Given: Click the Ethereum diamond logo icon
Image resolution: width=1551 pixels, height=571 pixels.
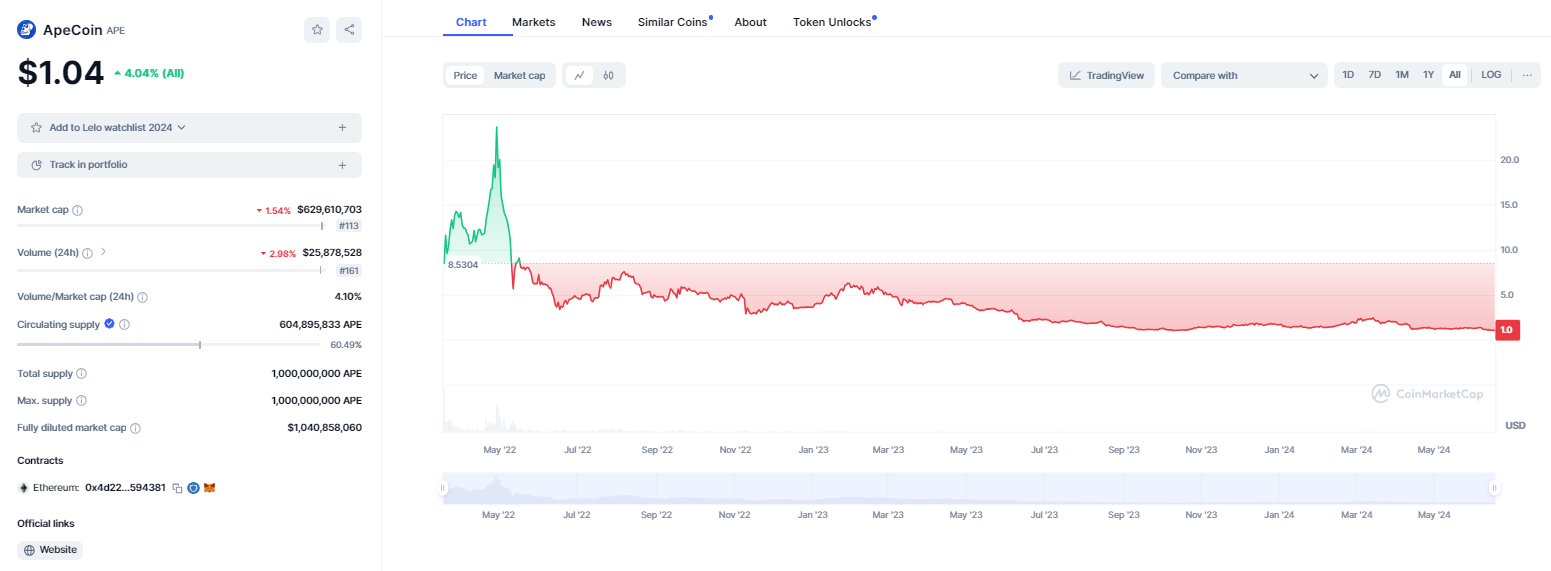Looking at the screenshot, I should 23,488.
